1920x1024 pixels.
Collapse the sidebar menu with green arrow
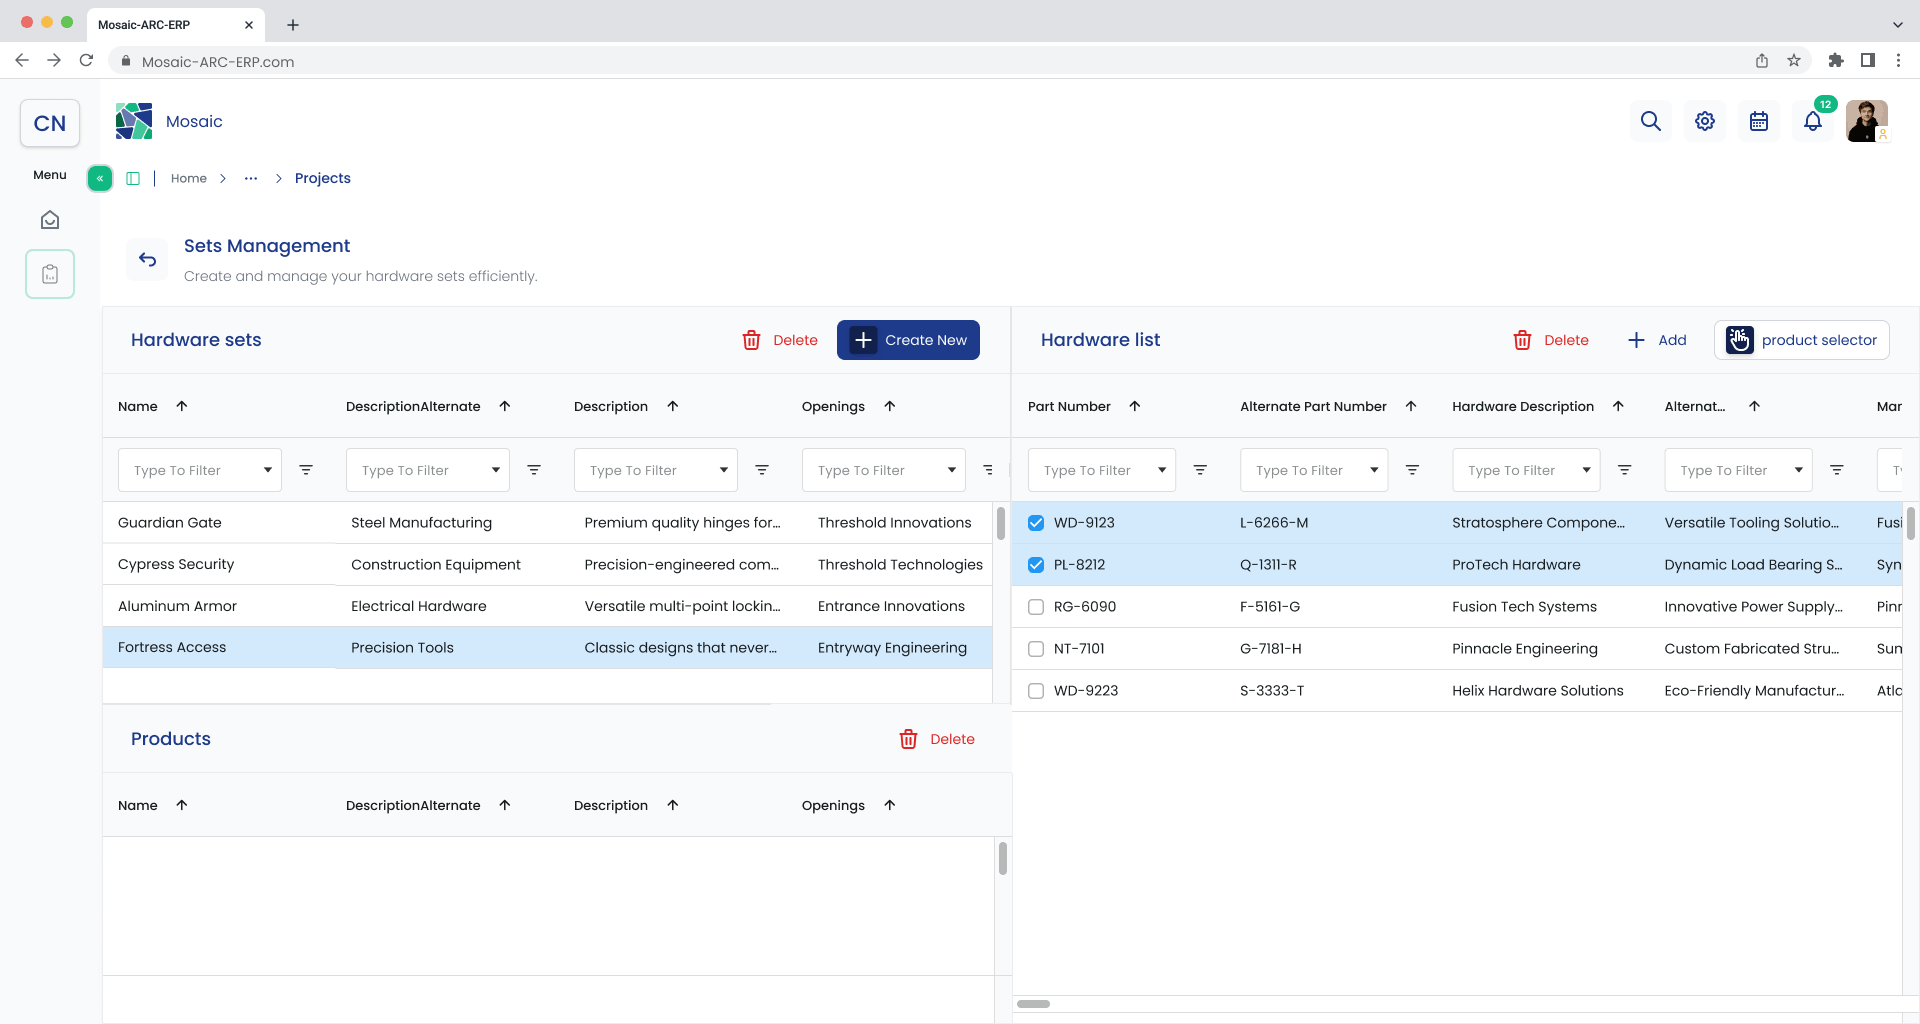pos(100,178)
